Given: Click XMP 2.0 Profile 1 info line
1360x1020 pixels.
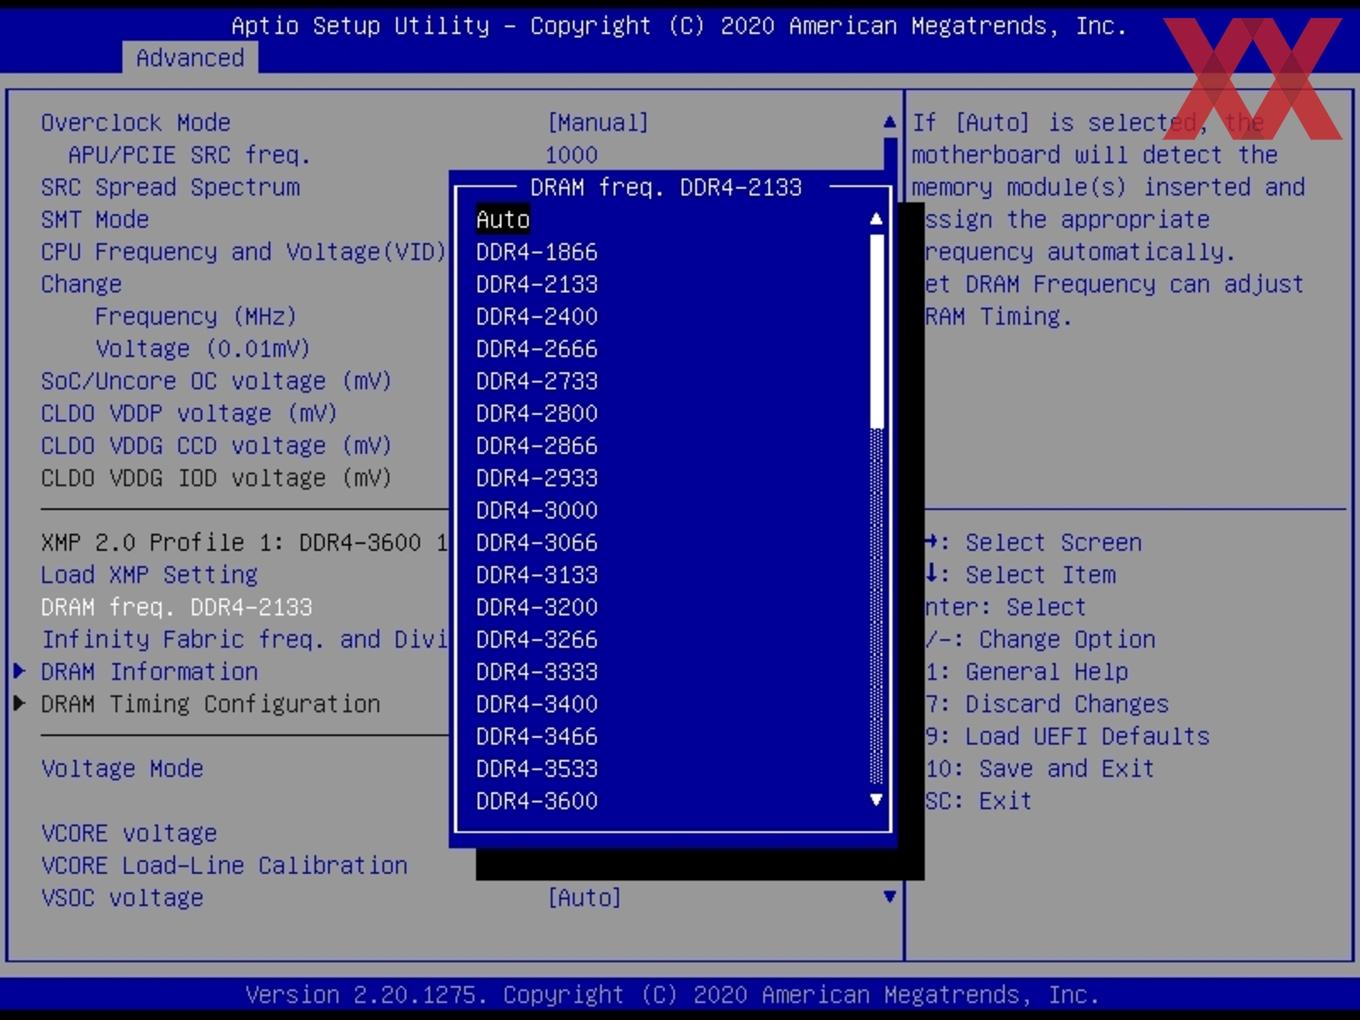Looking at the screenshot, I should point(244,543).
